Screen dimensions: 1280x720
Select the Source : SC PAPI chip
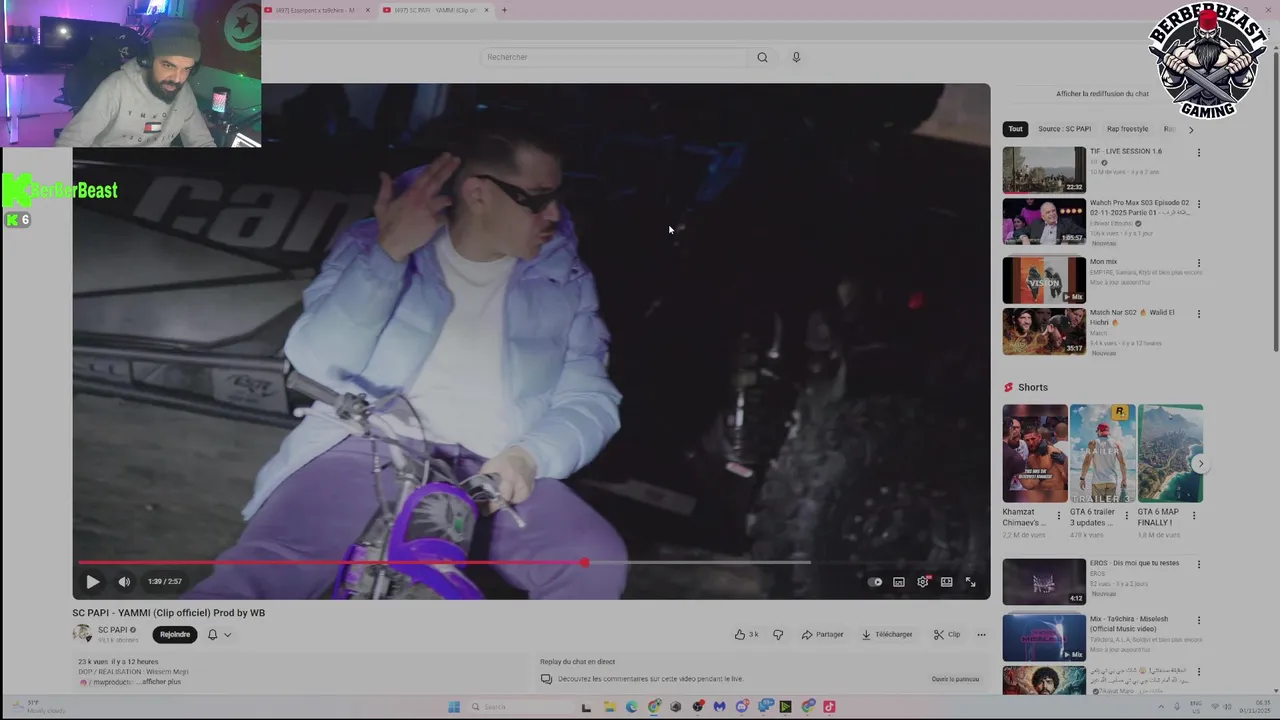(x=1064, y=129)
